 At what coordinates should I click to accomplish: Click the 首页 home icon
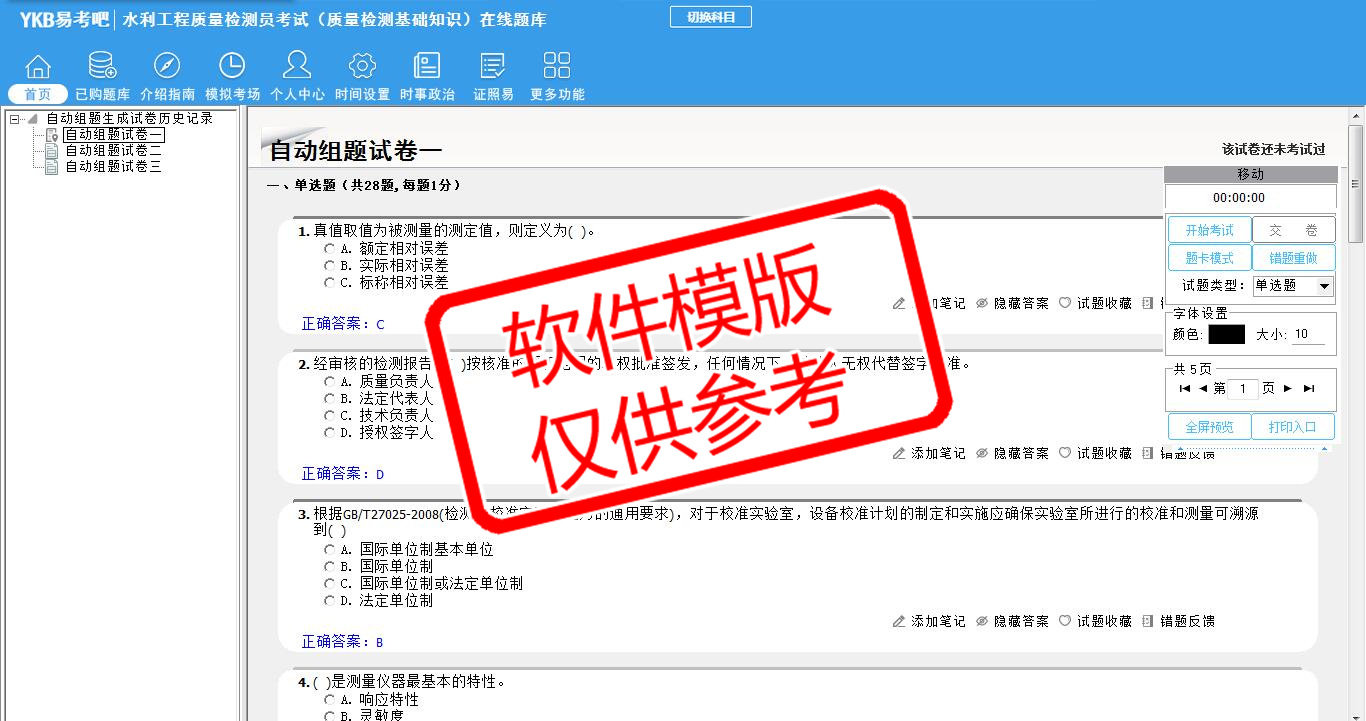click(x=38, y=67)
